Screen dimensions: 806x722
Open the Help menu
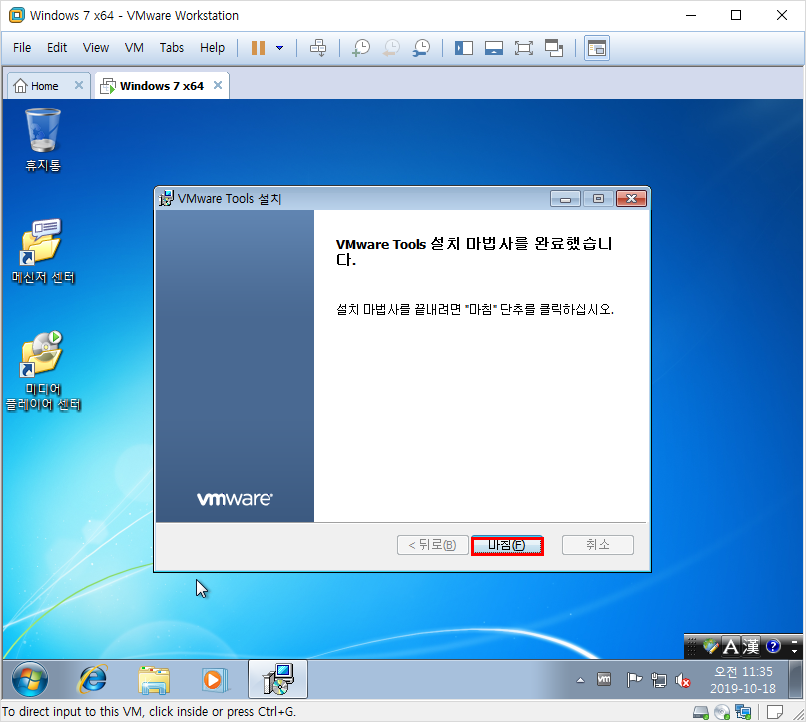tap(212, 48)
